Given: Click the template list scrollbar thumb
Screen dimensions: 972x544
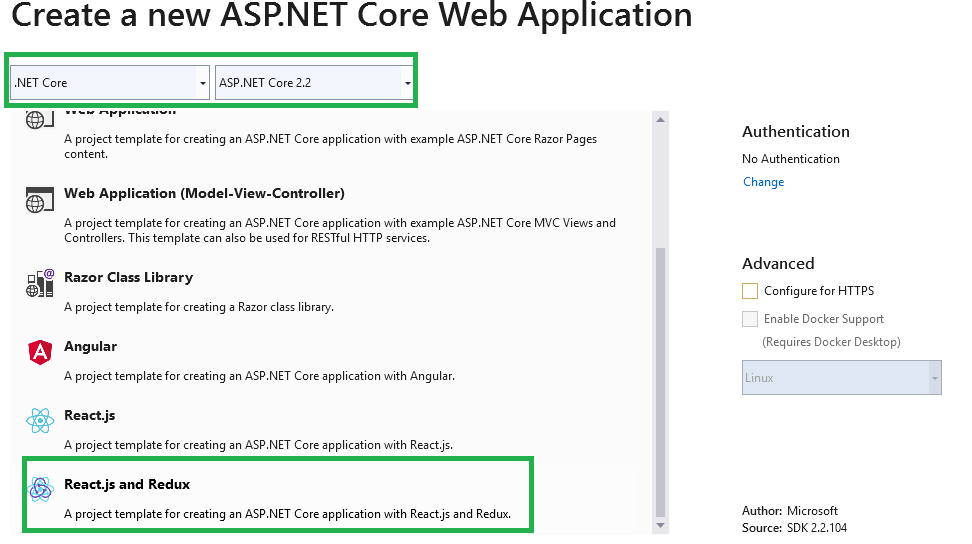Looking at the screenshot, I should click(661, 382).
